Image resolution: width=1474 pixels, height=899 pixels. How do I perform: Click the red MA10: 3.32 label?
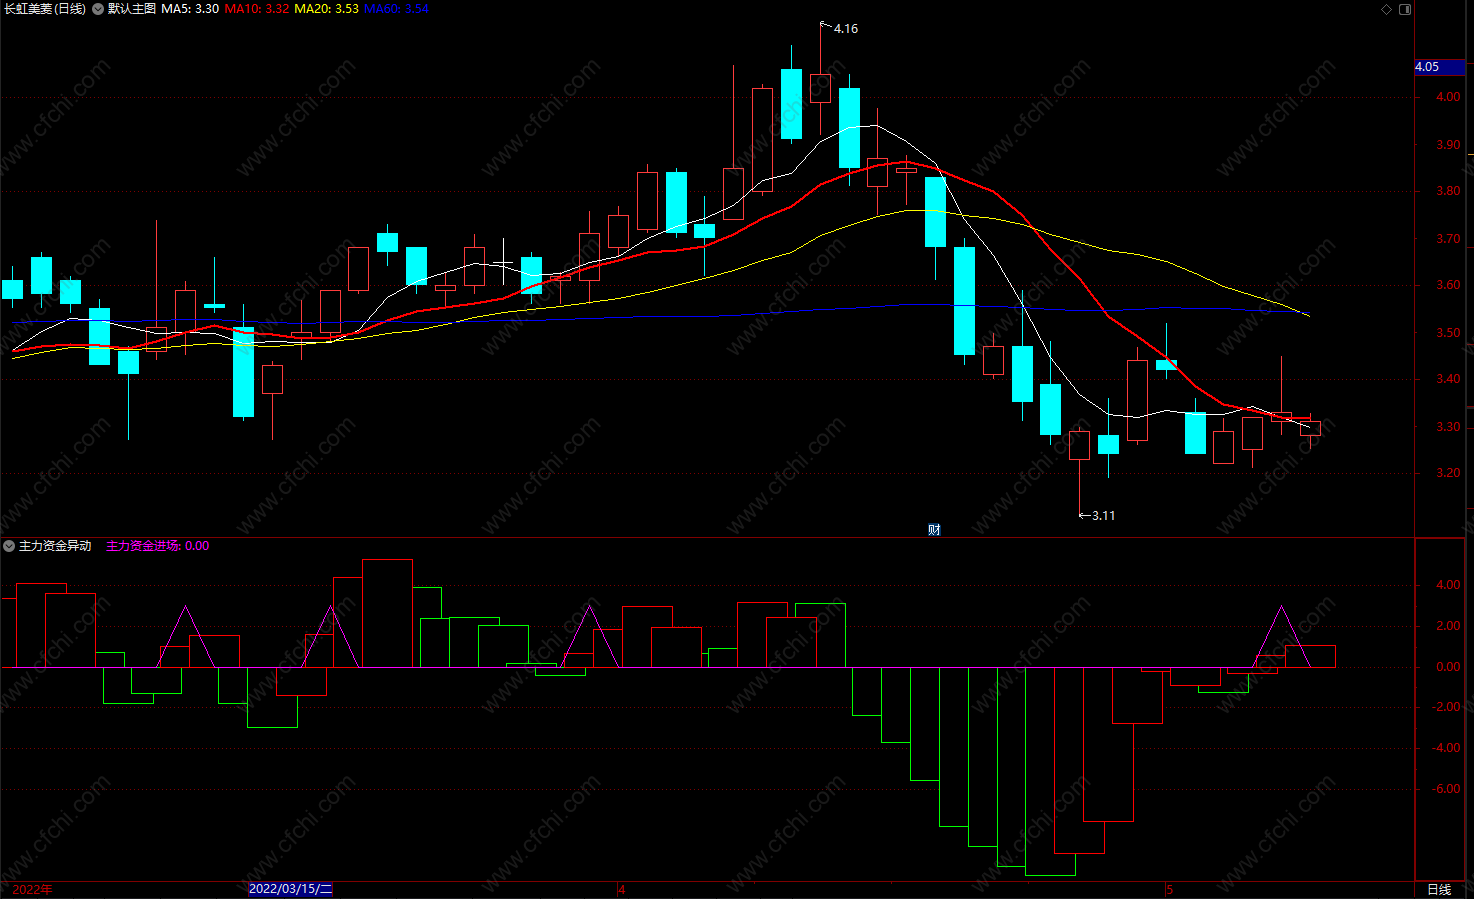click(x=257, y=9)
